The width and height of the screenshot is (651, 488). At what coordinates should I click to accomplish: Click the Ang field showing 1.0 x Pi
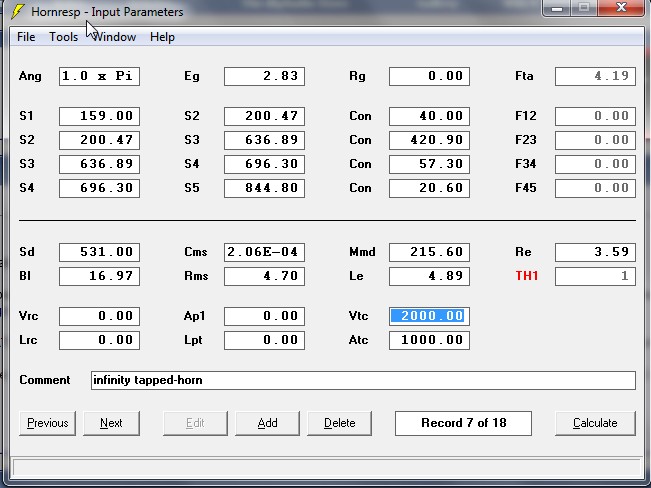click(99, 76)
